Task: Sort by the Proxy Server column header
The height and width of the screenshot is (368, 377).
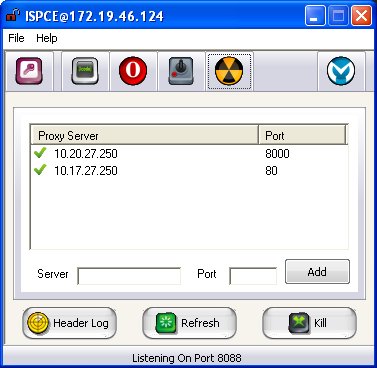Action: pyautogui.click(x=144, y=135)
